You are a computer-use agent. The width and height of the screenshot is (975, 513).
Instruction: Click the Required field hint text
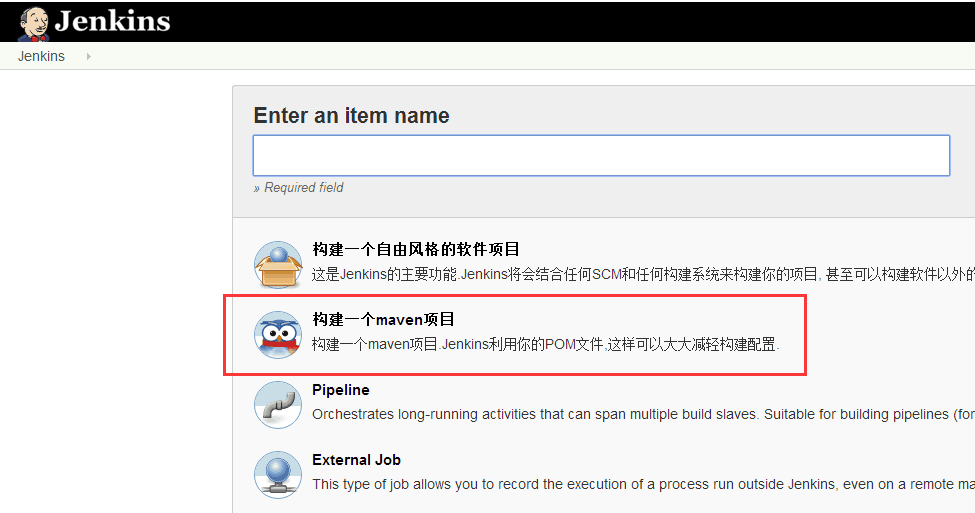(x=298, y=188)
